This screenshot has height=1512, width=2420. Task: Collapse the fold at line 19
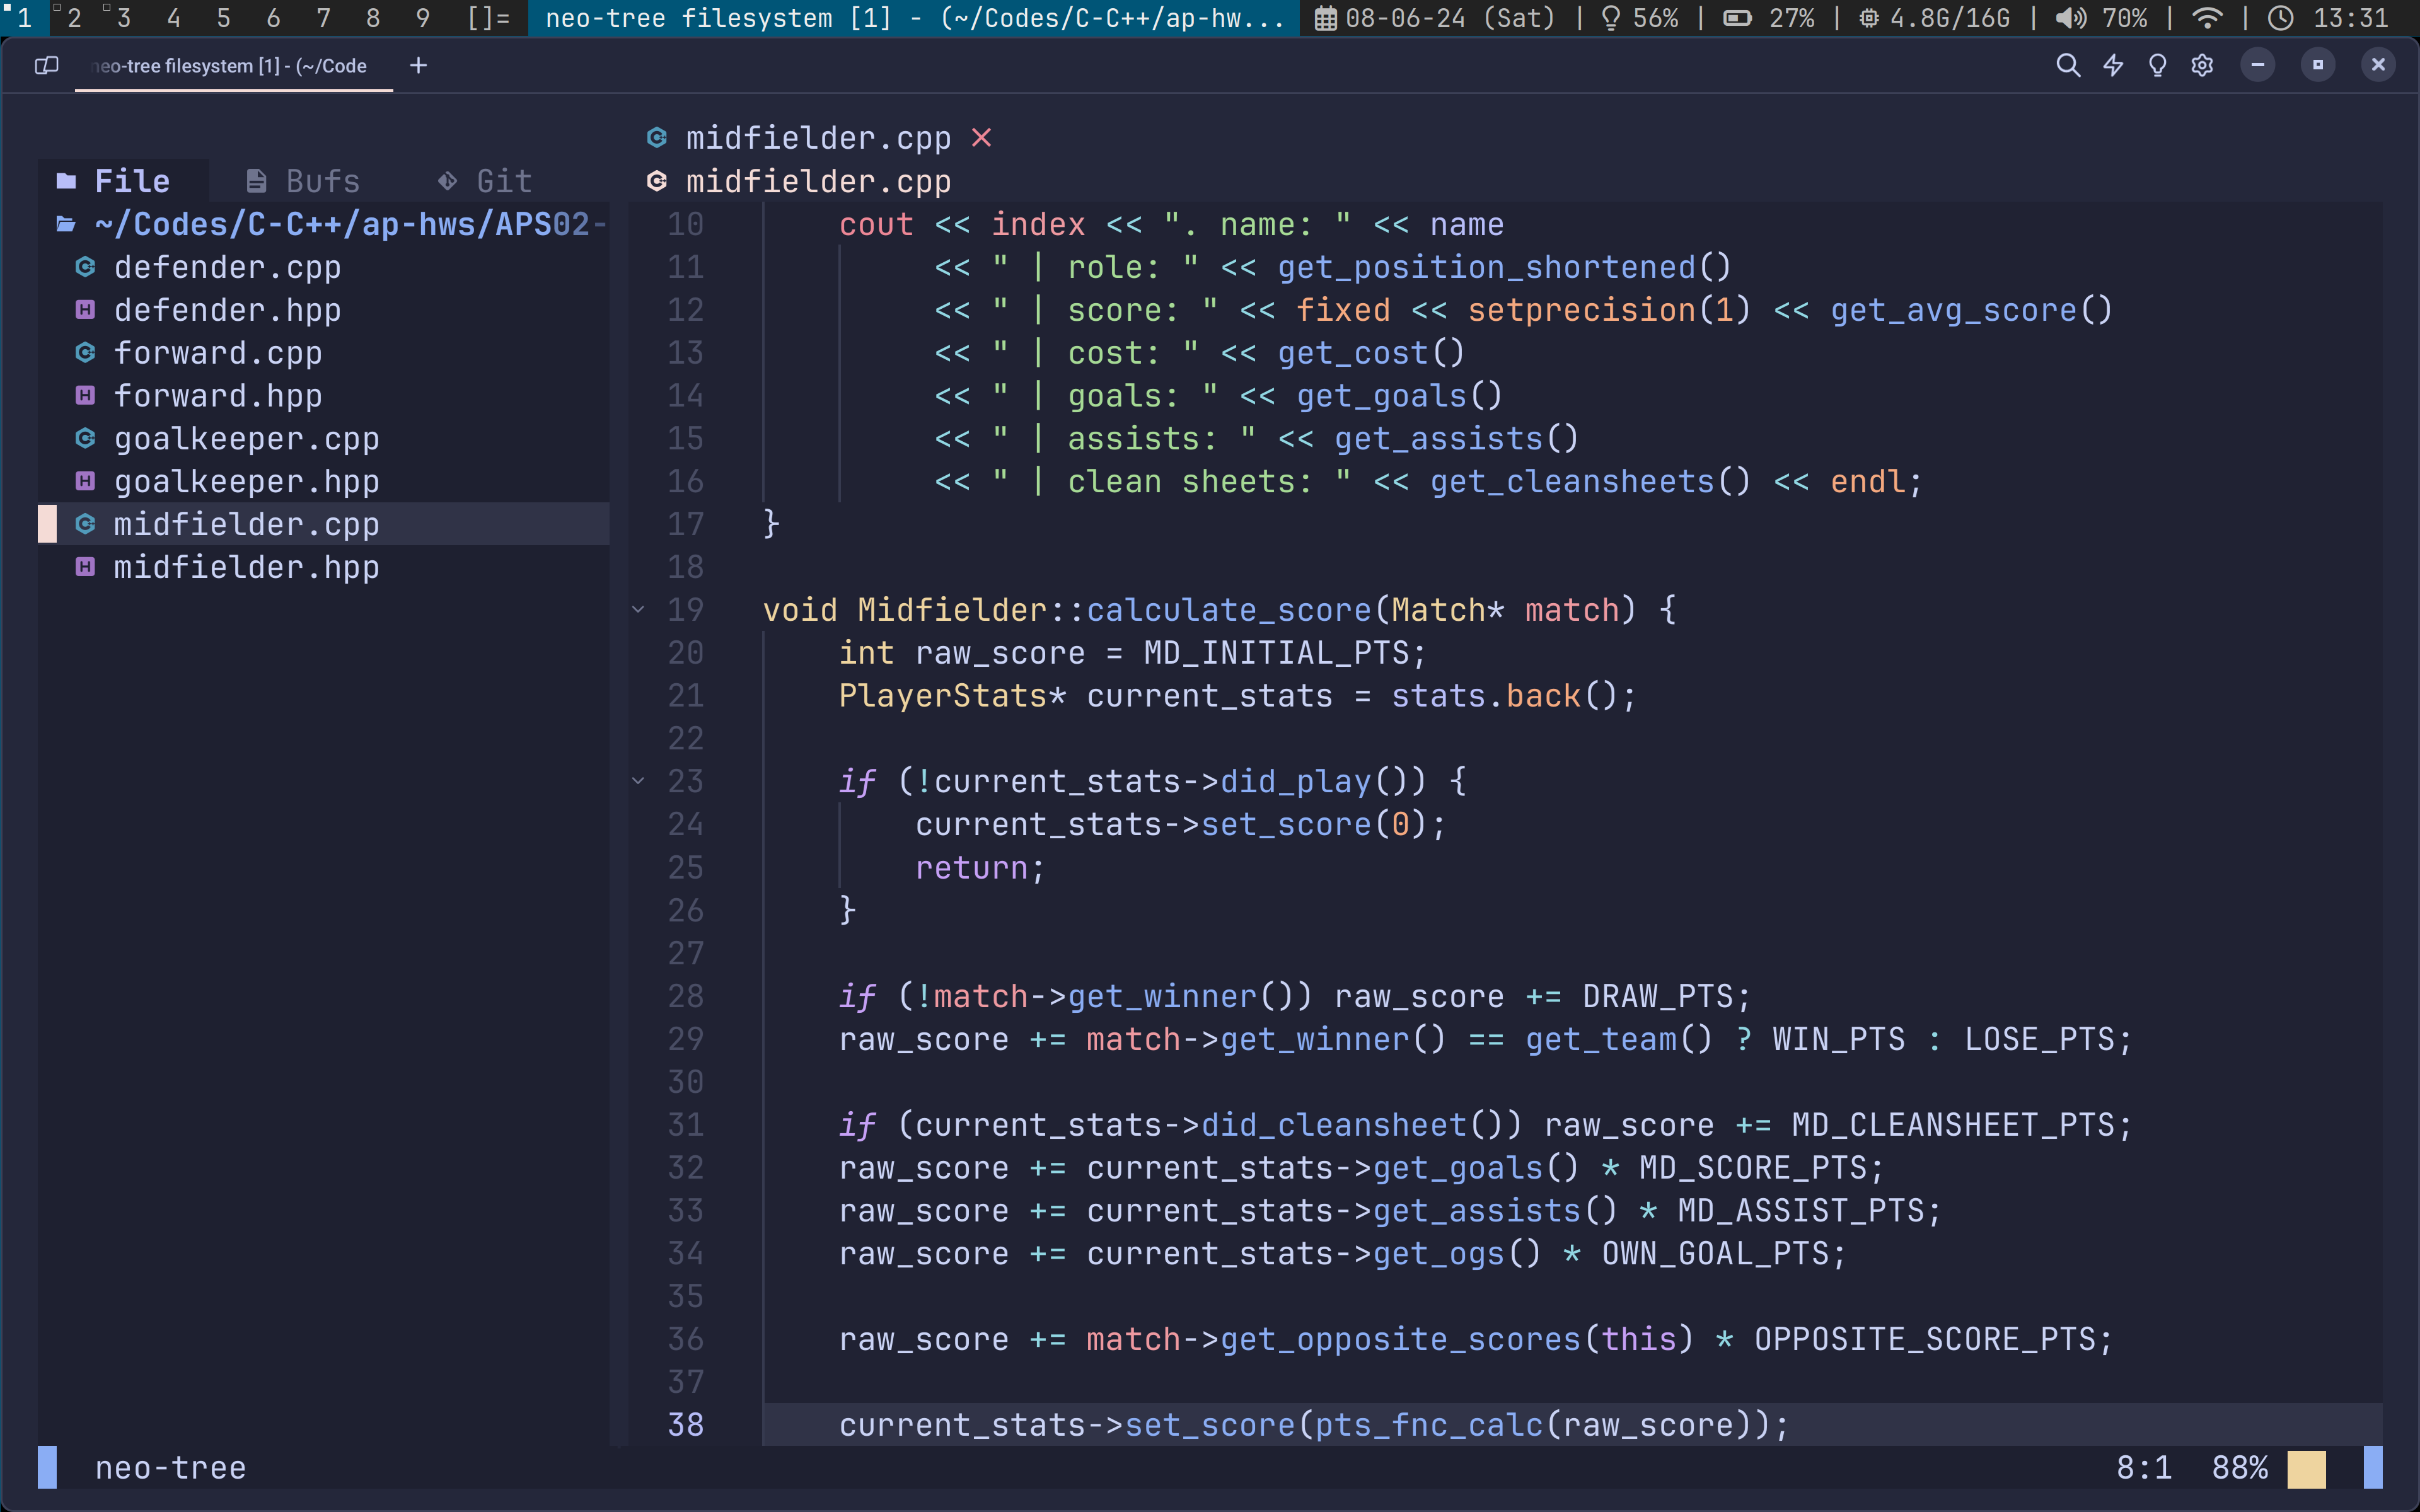[x=638, y=609]
